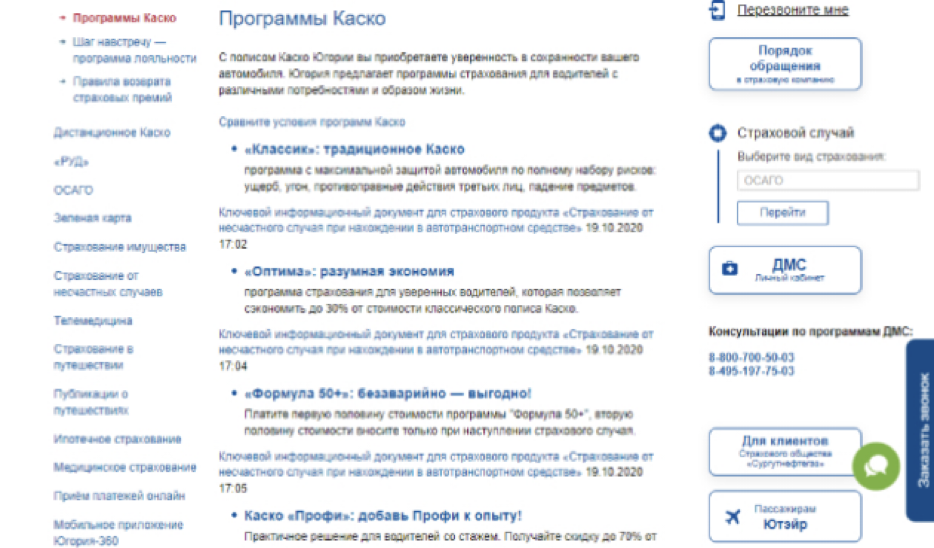Viewport: 934px width, 548px height.
Task: Open the Телемедицина sidebar item
Action: point(92,321)
